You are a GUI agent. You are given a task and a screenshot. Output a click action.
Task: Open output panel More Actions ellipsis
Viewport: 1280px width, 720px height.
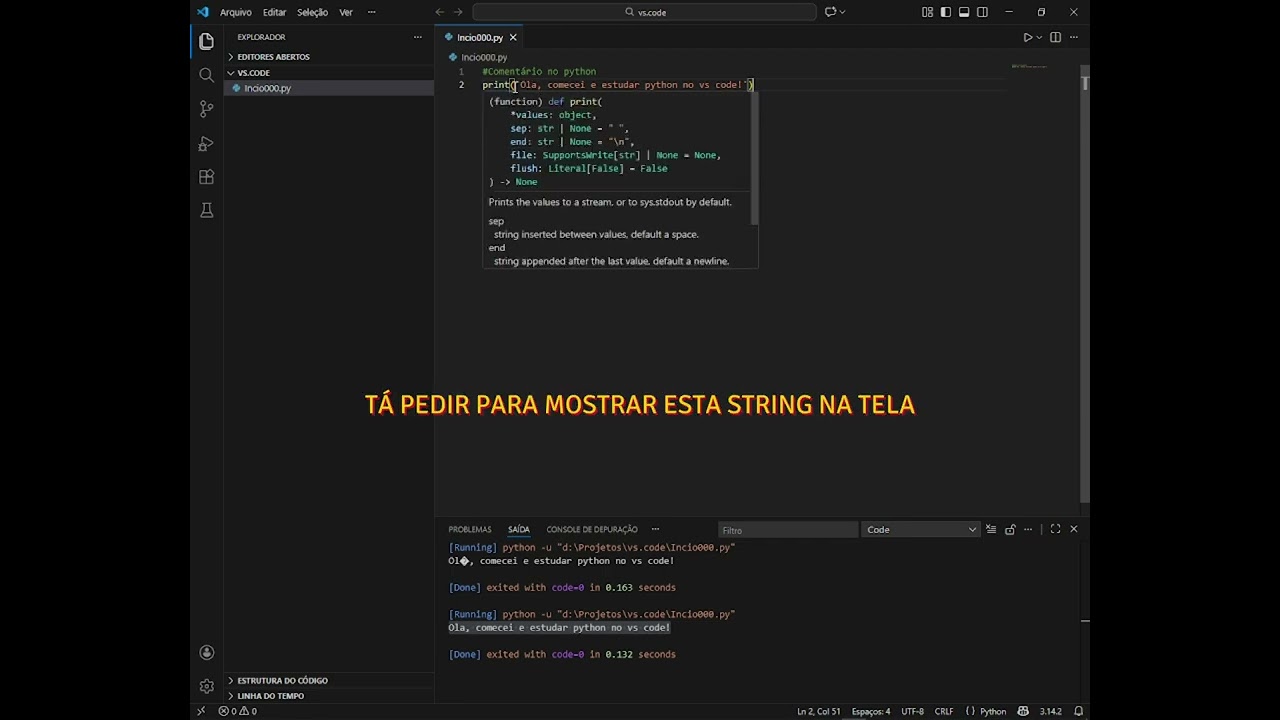pos(1028,529)
